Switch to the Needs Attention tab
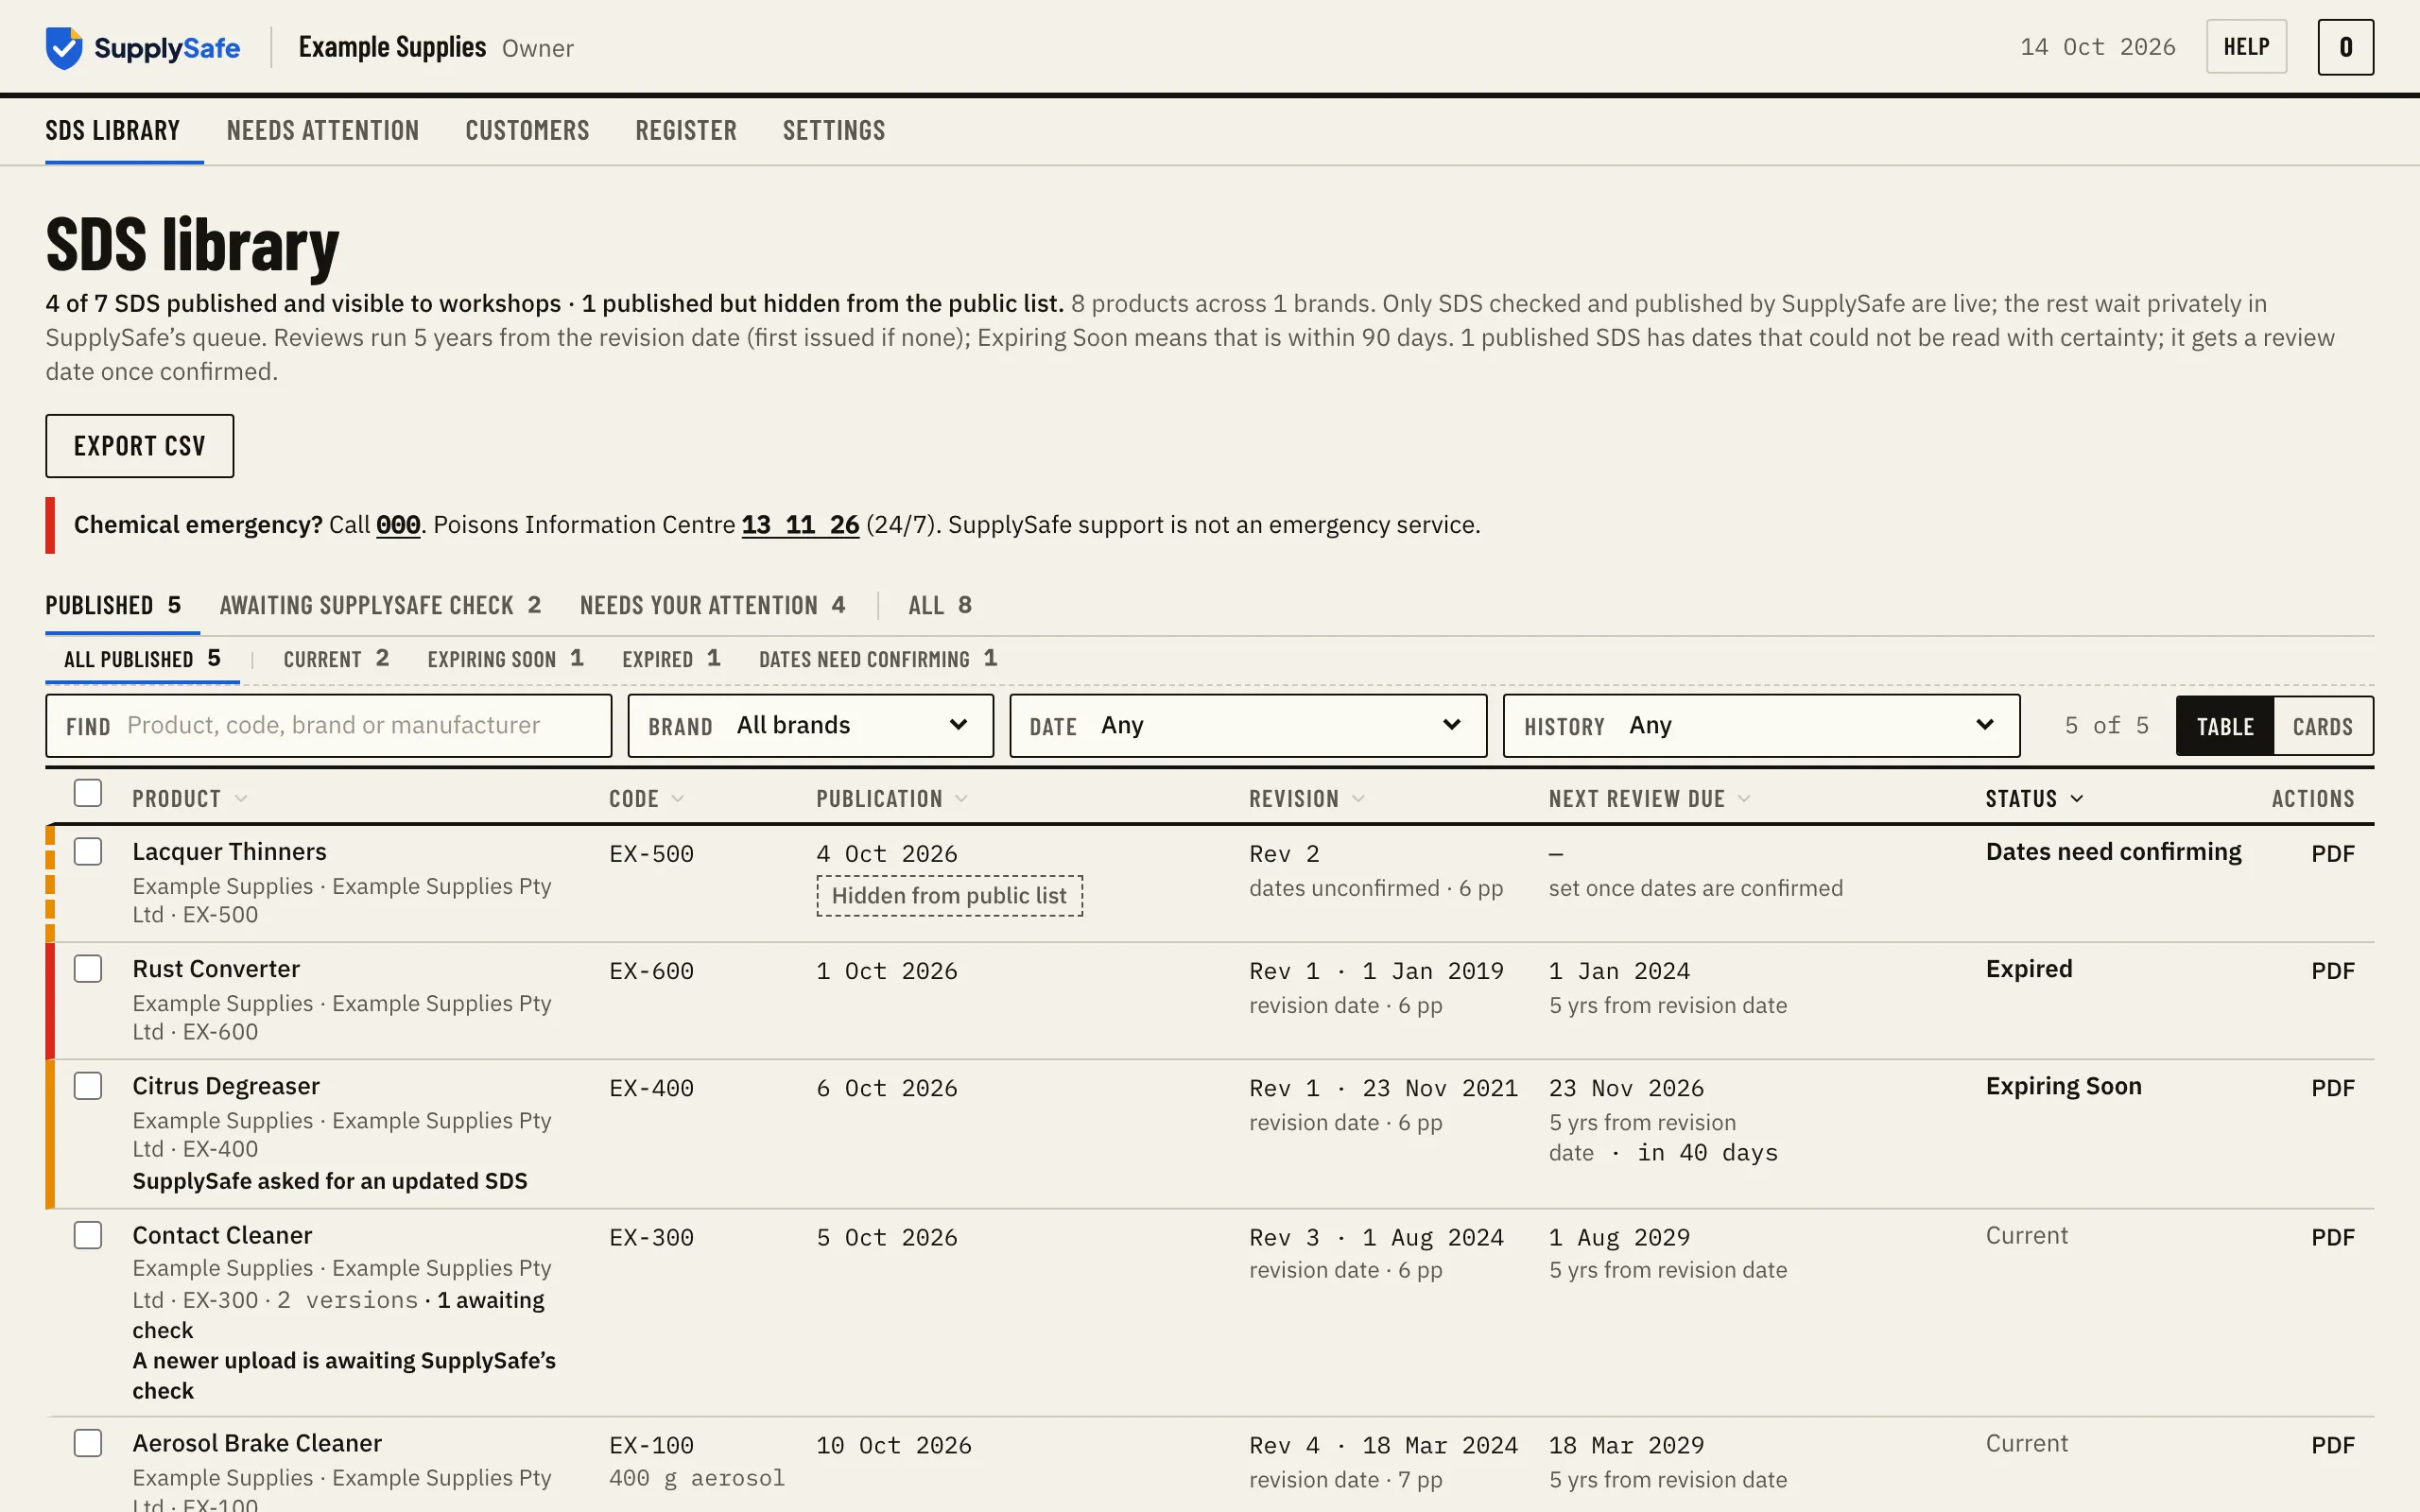Viewport: 2420px width, 1512px height. [322, 131]
